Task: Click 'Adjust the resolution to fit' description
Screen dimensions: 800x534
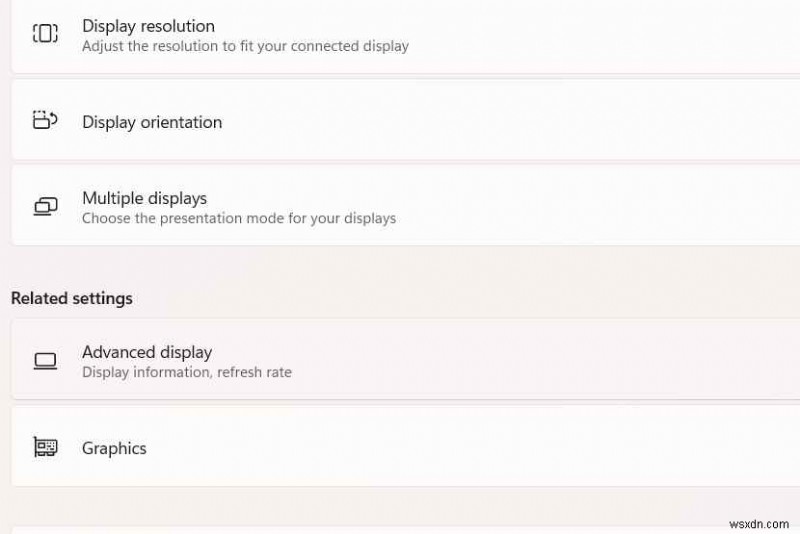Action: (245, 46)
